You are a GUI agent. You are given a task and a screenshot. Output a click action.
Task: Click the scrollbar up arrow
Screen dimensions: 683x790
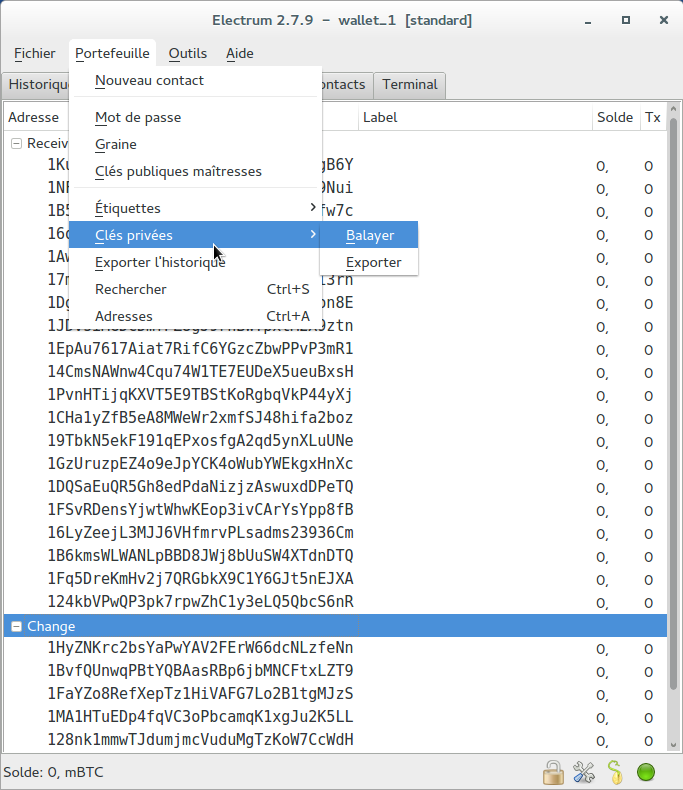tap(673, 108)
